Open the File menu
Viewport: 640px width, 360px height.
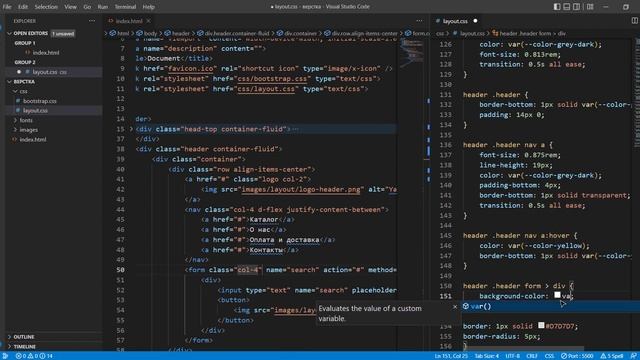pos(7,7)
